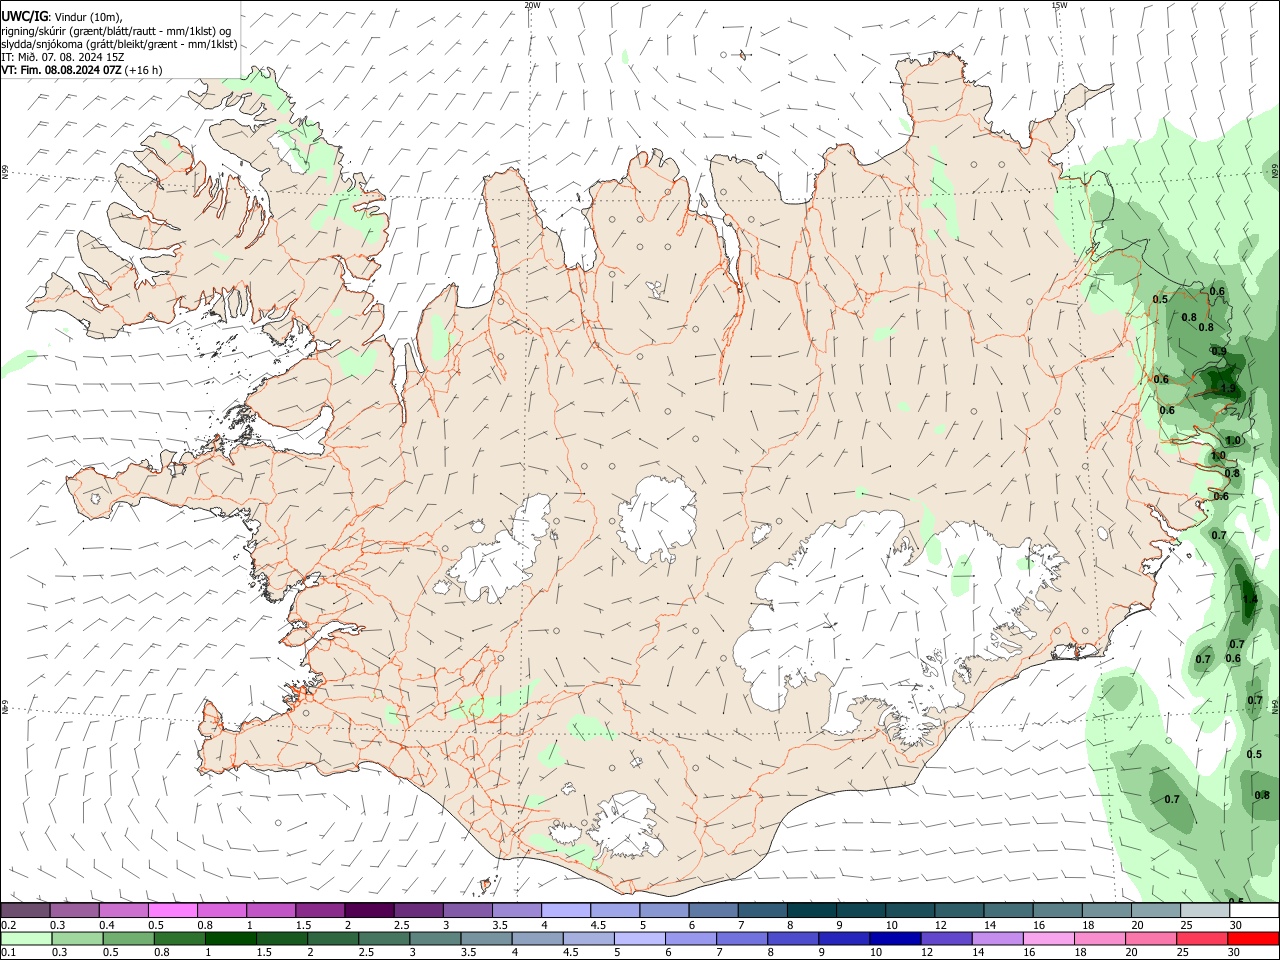Click the '20W' longitude label

click(x=532, y=5)
